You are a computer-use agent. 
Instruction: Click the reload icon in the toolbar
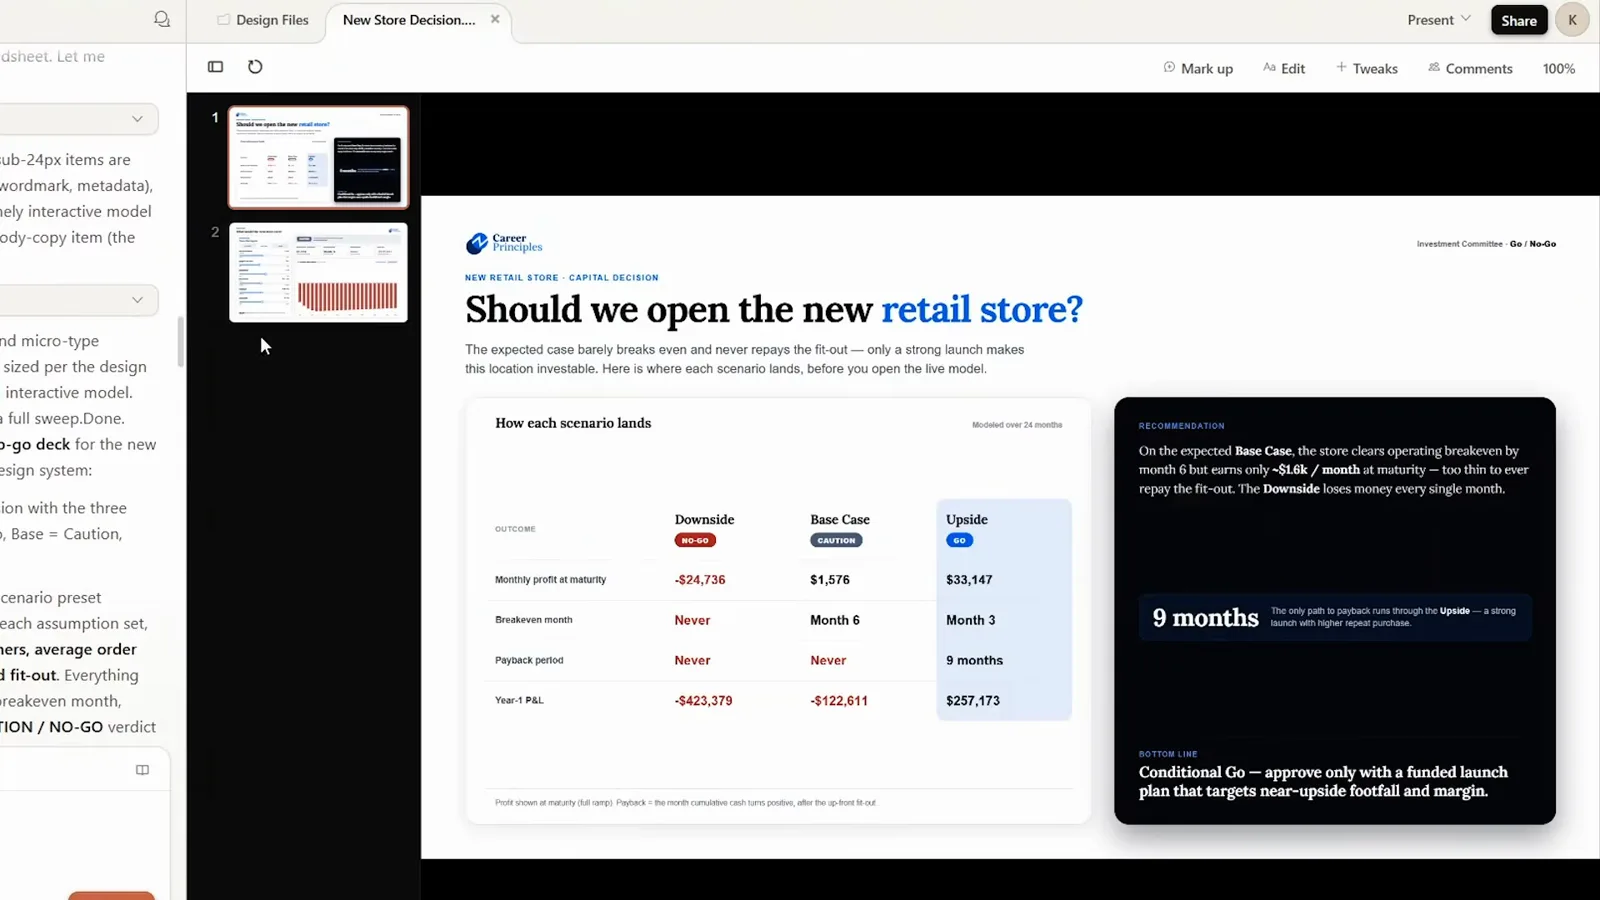click(x=255, y=67)
